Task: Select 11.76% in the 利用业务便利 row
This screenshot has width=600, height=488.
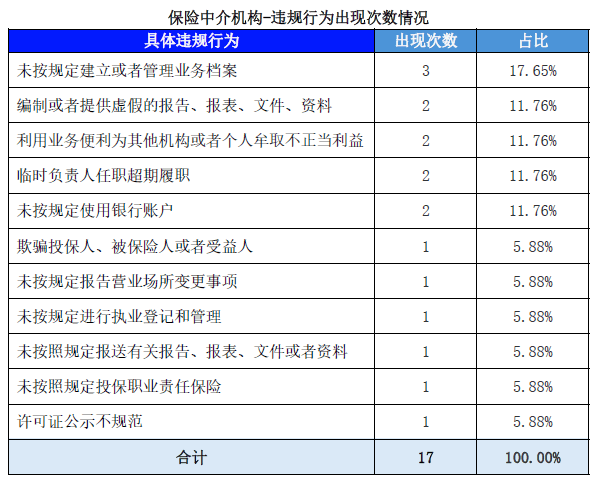Action: [533, 140]
